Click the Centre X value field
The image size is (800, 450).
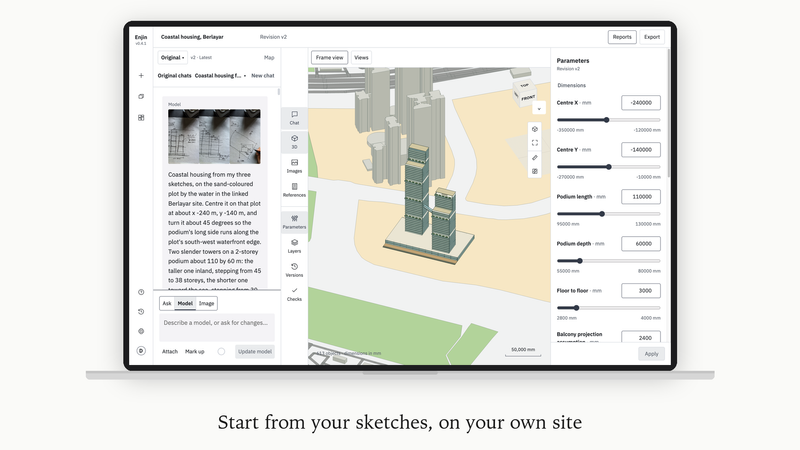[x=641, y=103]
